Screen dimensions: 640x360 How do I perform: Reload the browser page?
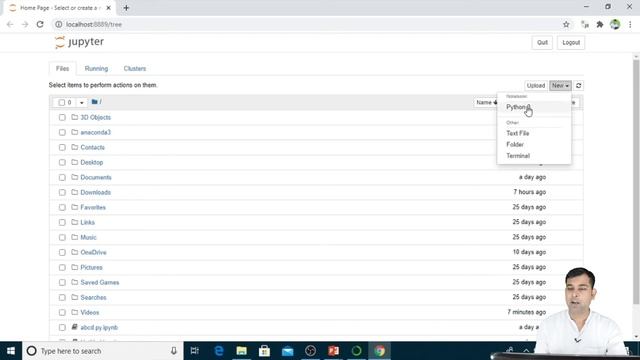coord(40,24)
